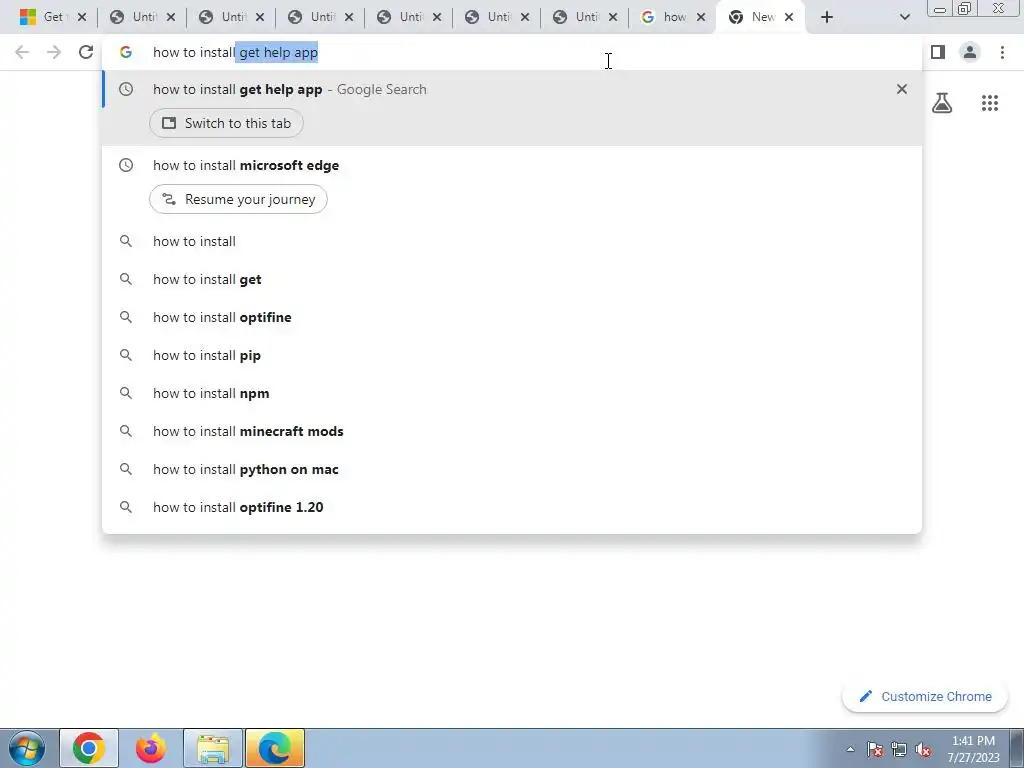Open Firefox from the taskbar
The width and height of the screenshot is (1024, 768).
150,748
